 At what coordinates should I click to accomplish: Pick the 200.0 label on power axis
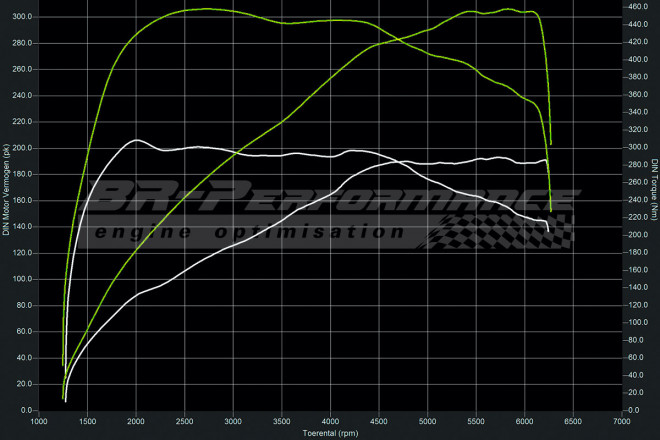21,148
